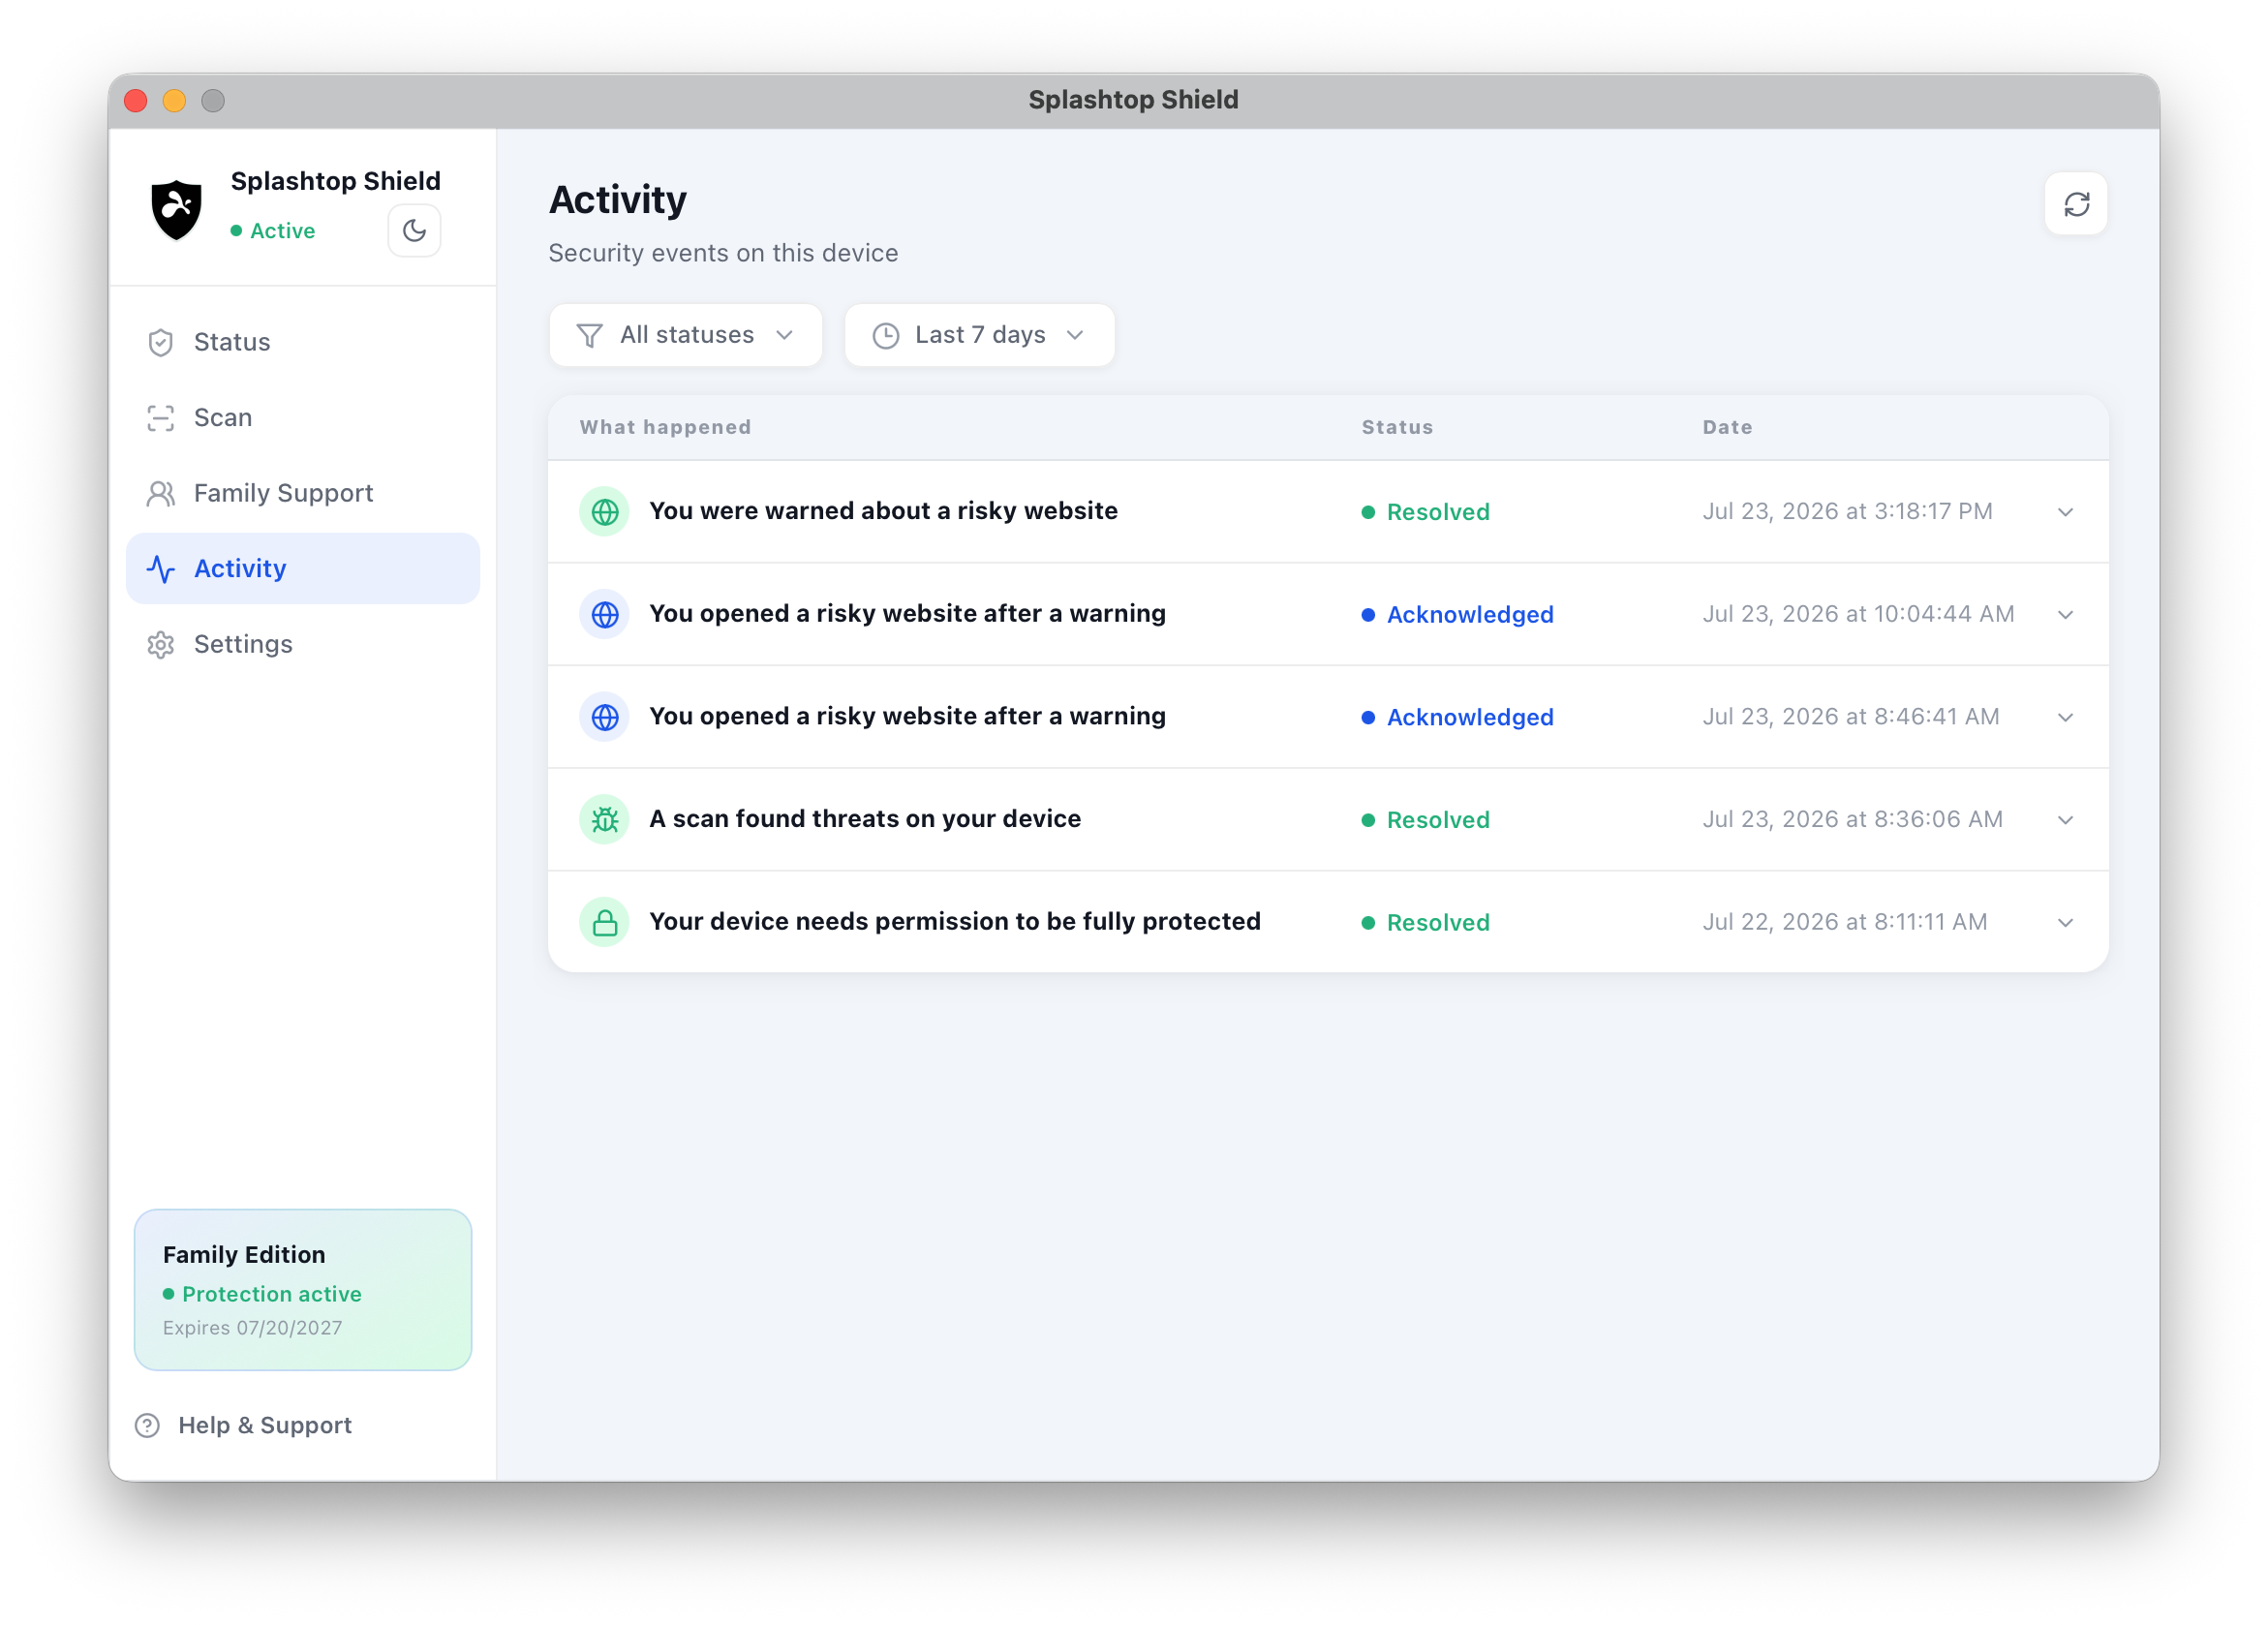This screenshot has height=1625, width=2268.
Task: Click the people icon beside Family Support
Action: tap(160, 493)
